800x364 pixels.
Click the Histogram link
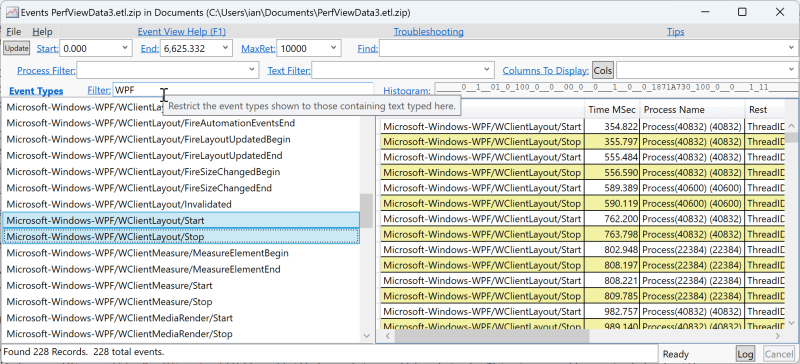407,91
